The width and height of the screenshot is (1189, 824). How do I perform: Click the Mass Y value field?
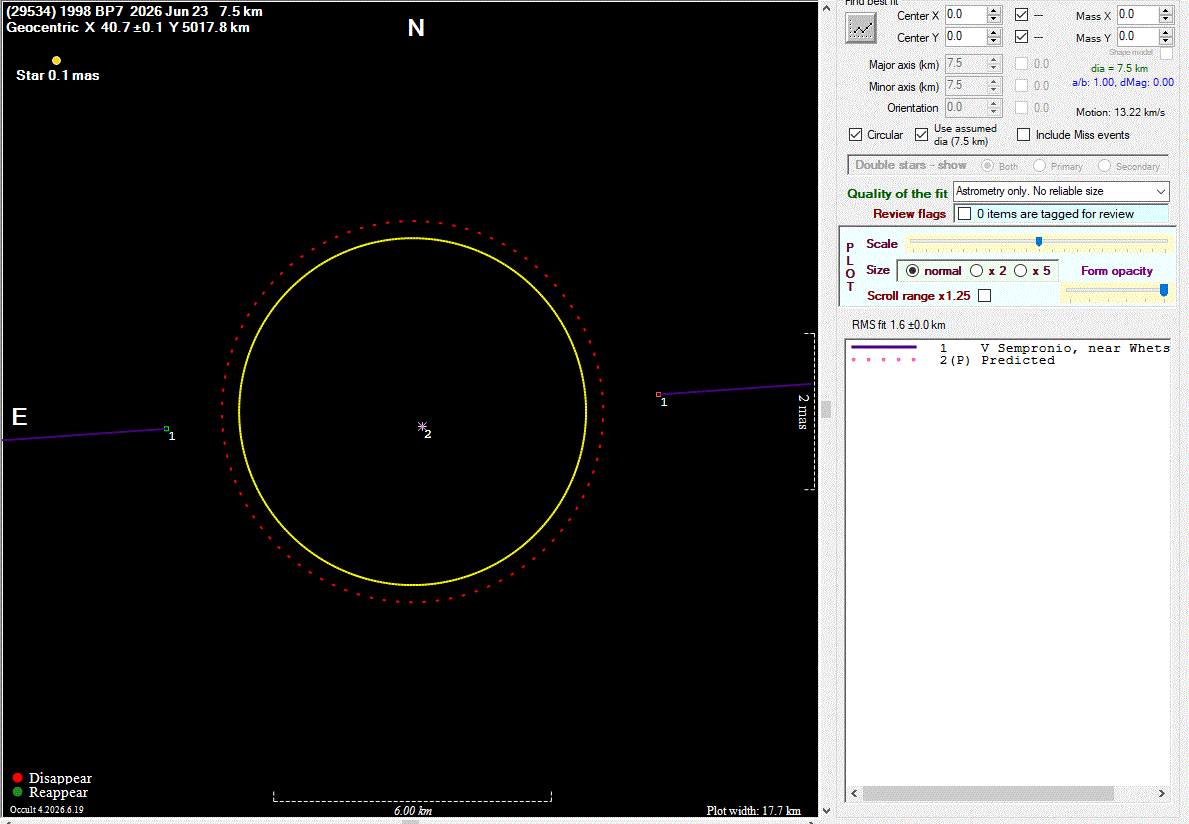pos(1137,36)
